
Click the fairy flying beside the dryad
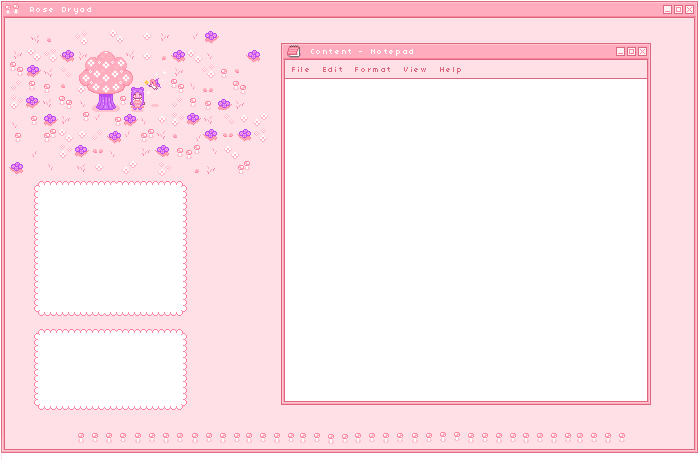[153, 84]
